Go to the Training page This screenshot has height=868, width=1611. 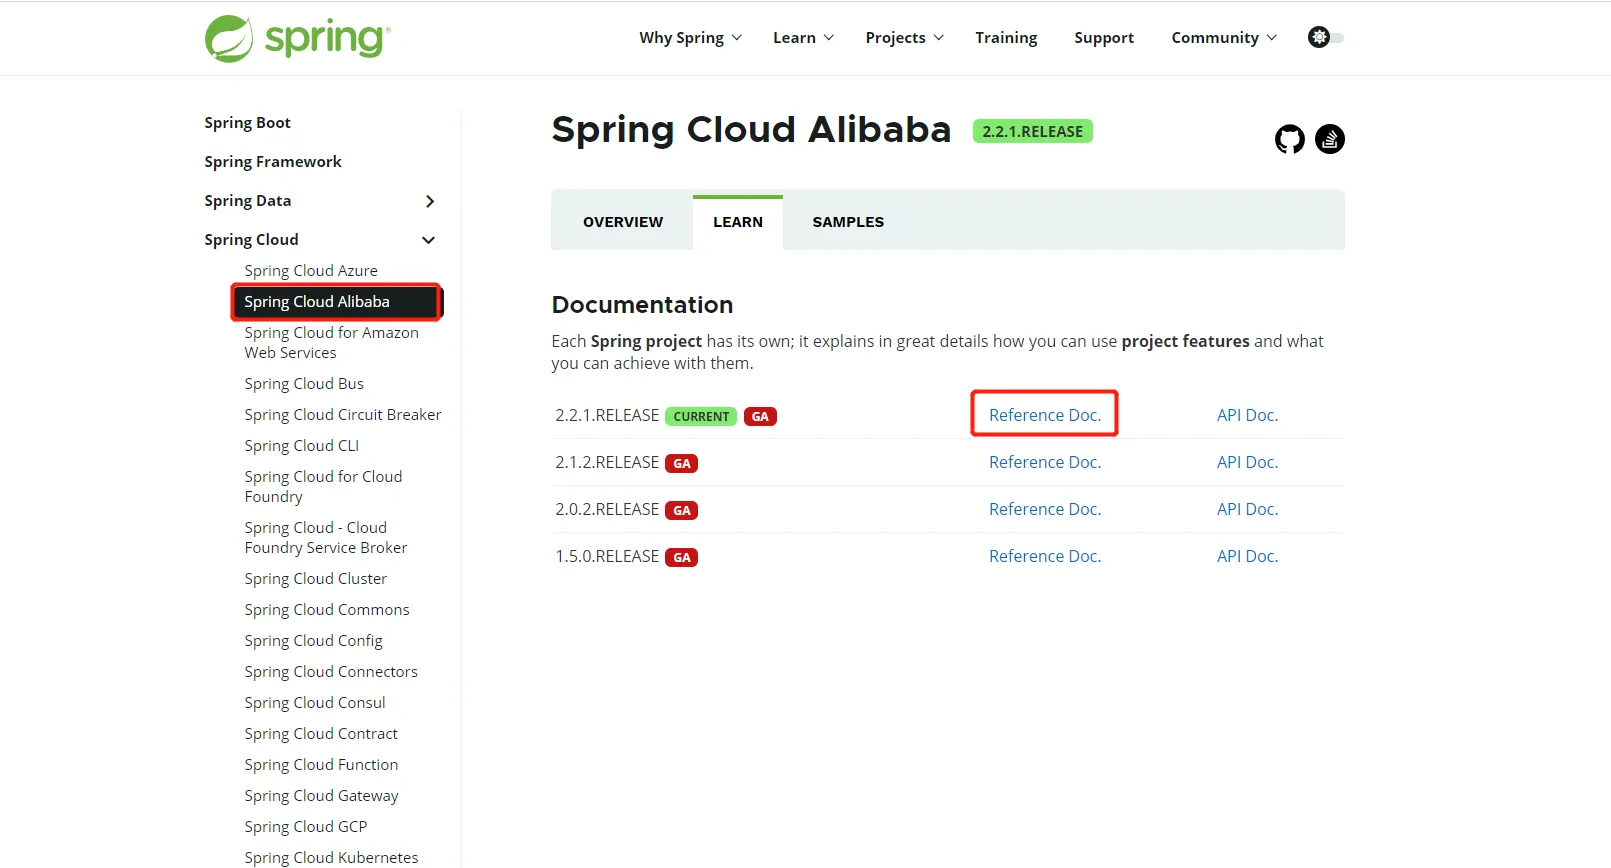click(x=1006, y=38)
